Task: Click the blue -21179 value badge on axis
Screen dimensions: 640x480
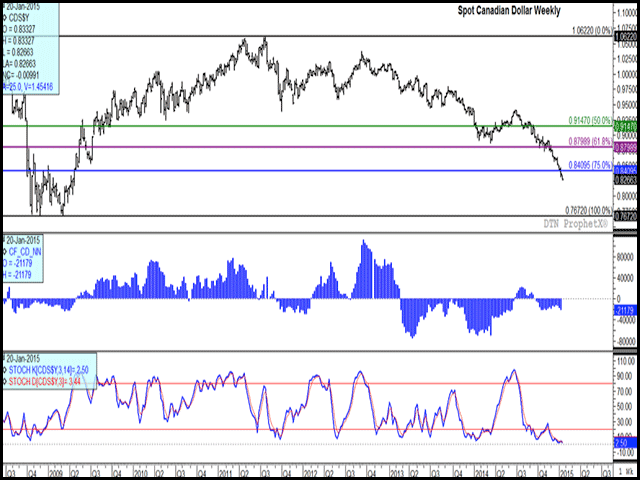Action: tap(625, 311)
